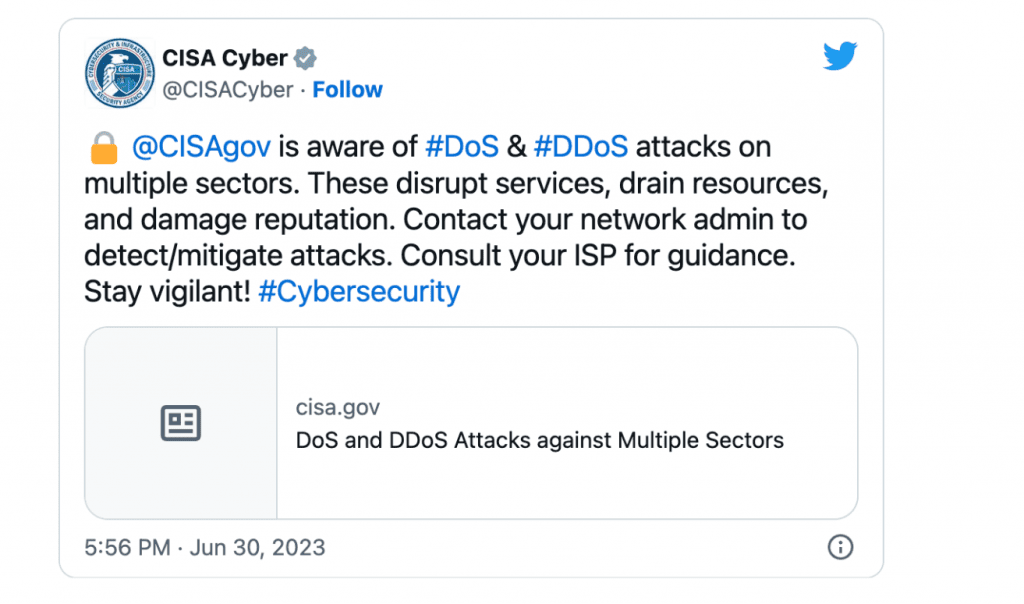Open the #Cybersecurity hashtag
Viewport: 1024px width, 604px height.
pyautogui.click(x=358, y=292)
